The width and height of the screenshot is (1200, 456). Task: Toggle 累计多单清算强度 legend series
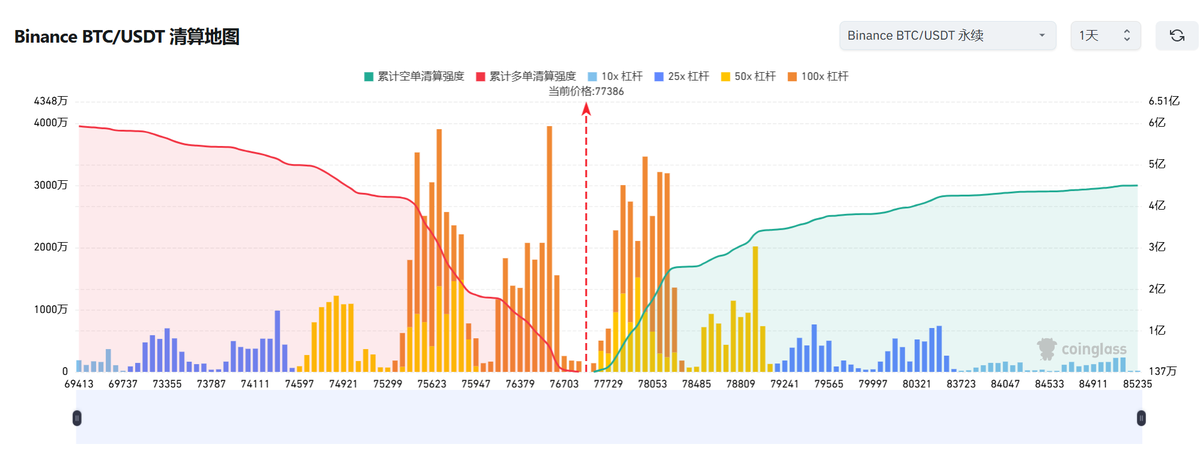(525, 76)
